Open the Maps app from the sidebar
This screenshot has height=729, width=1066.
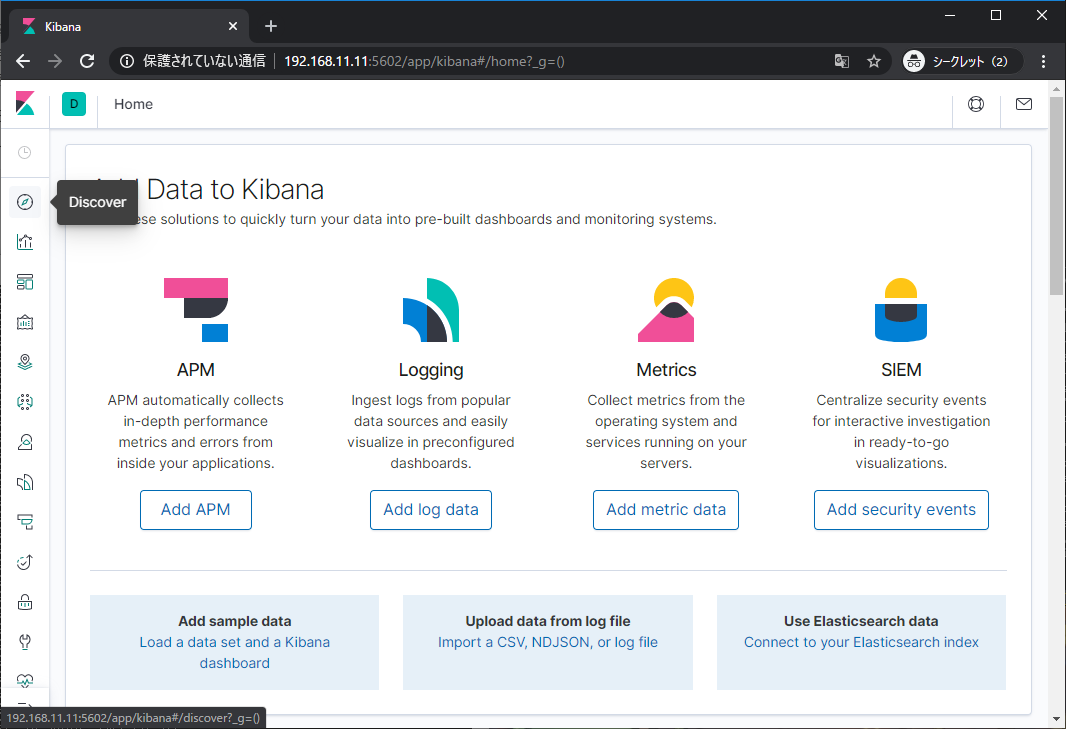click(25, 361)
